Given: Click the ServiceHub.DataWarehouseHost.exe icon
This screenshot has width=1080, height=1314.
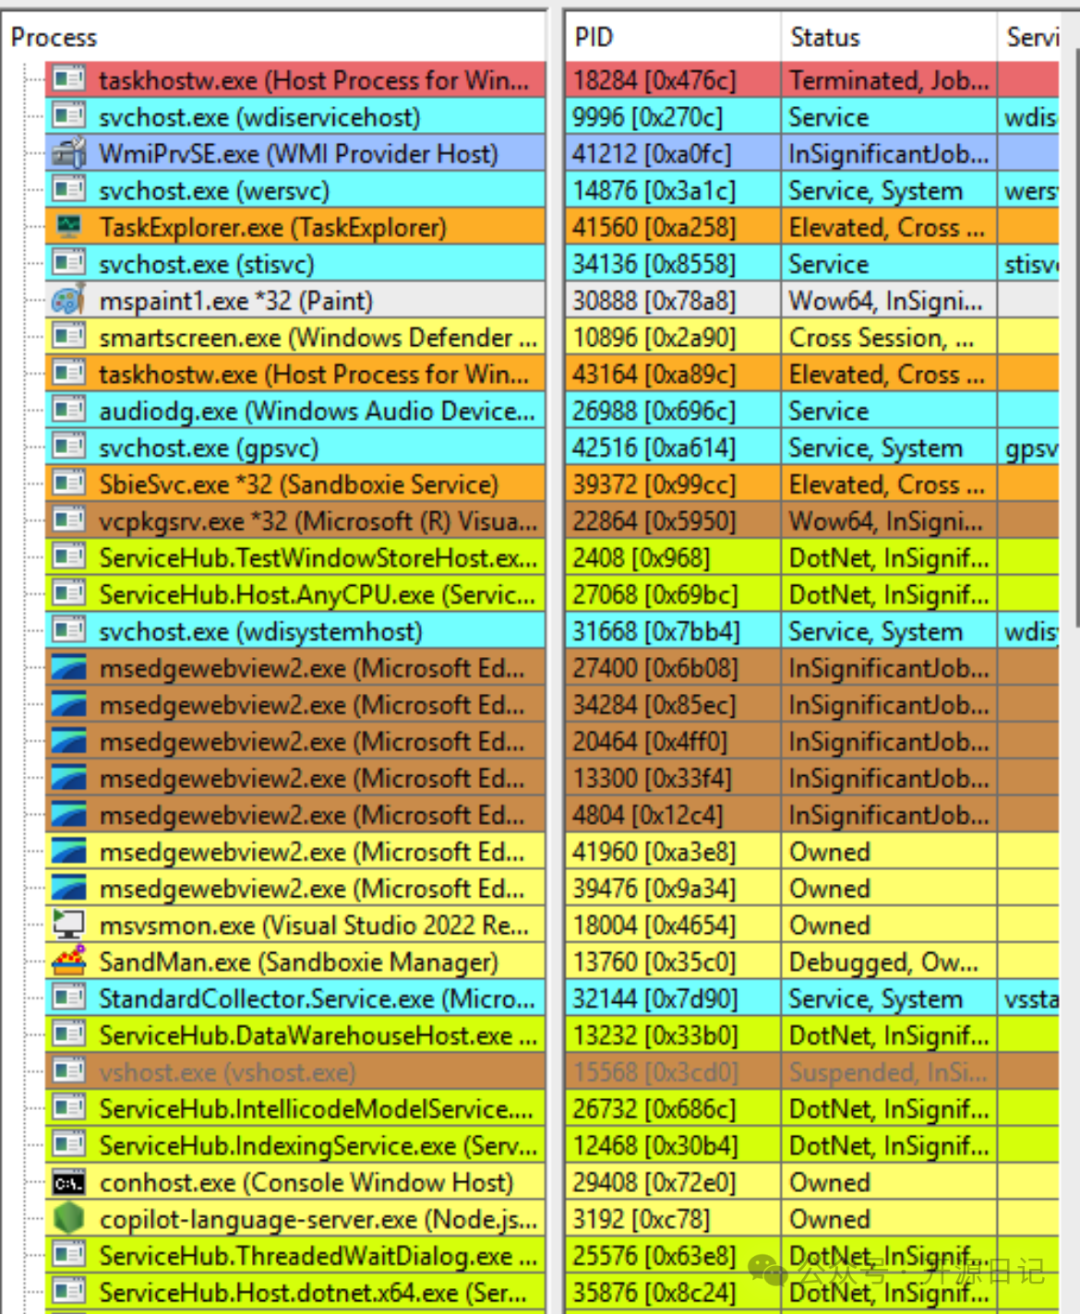Looking at the screenshot, I should (x=69, y=1035).
